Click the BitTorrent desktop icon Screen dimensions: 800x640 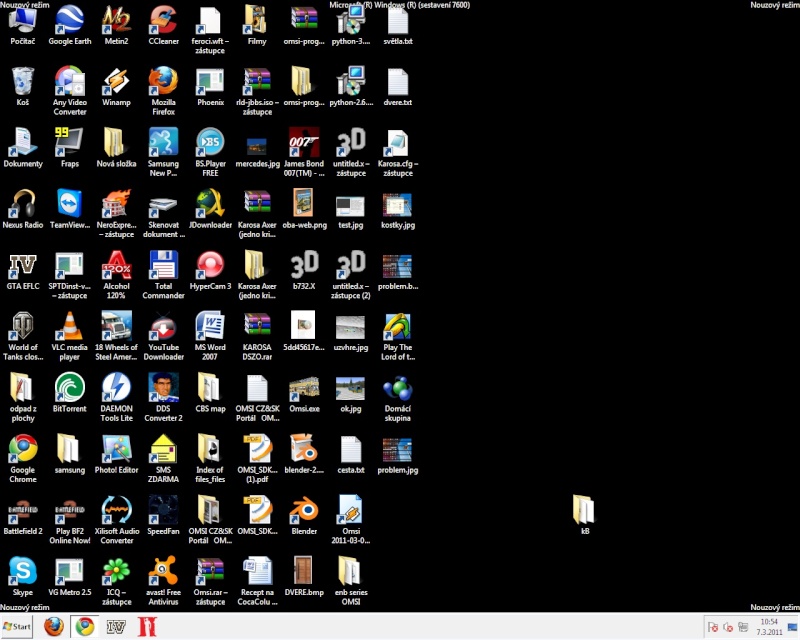[x=70, y=393]
